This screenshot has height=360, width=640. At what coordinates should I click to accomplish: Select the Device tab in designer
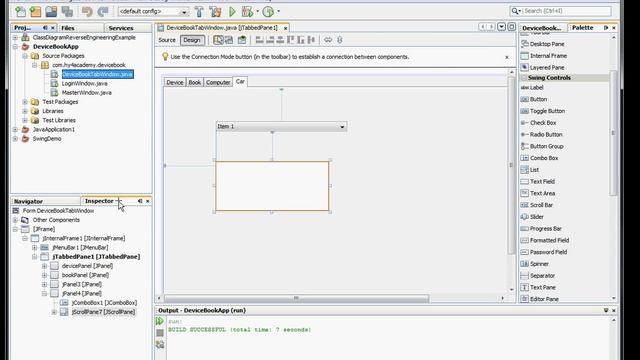[x=175, y=82]
